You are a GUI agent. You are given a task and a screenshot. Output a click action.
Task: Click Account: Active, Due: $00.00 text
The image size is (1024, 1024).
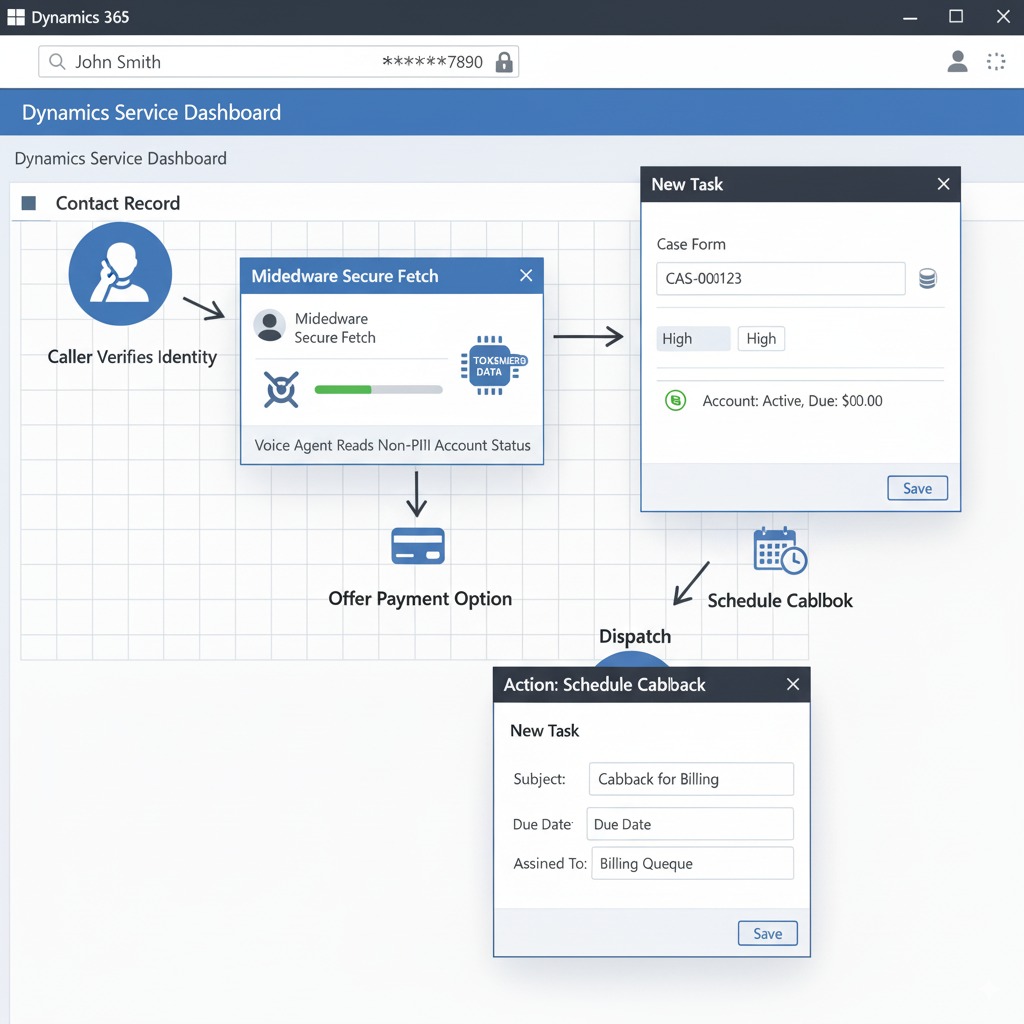[792, 400]
